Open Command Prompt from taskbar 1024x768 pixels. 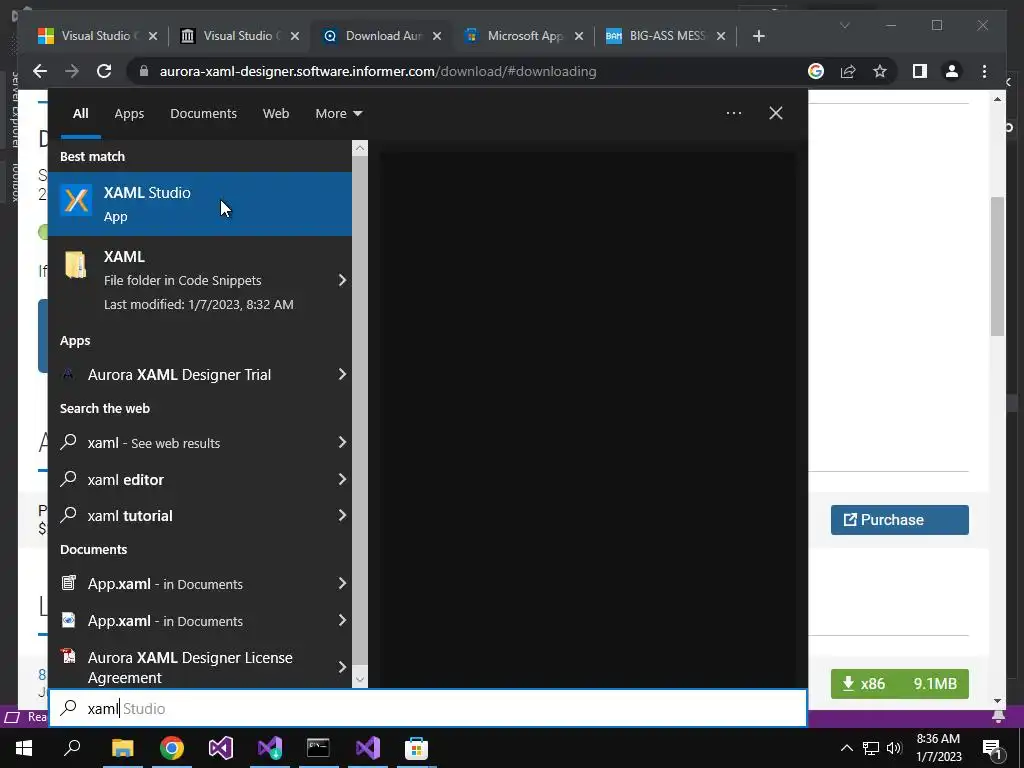point(318,748)
